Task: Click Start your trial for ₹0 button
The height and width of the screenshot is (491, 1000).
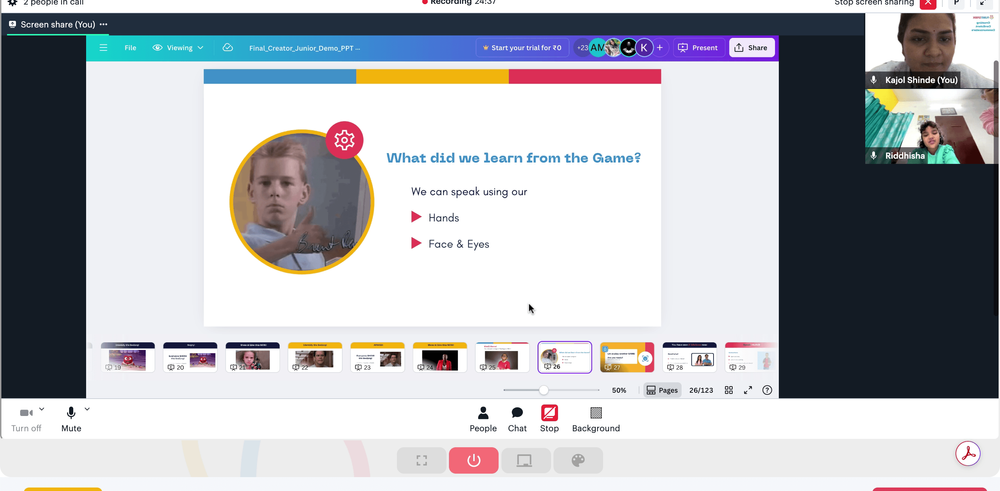Action: (522, 48)
